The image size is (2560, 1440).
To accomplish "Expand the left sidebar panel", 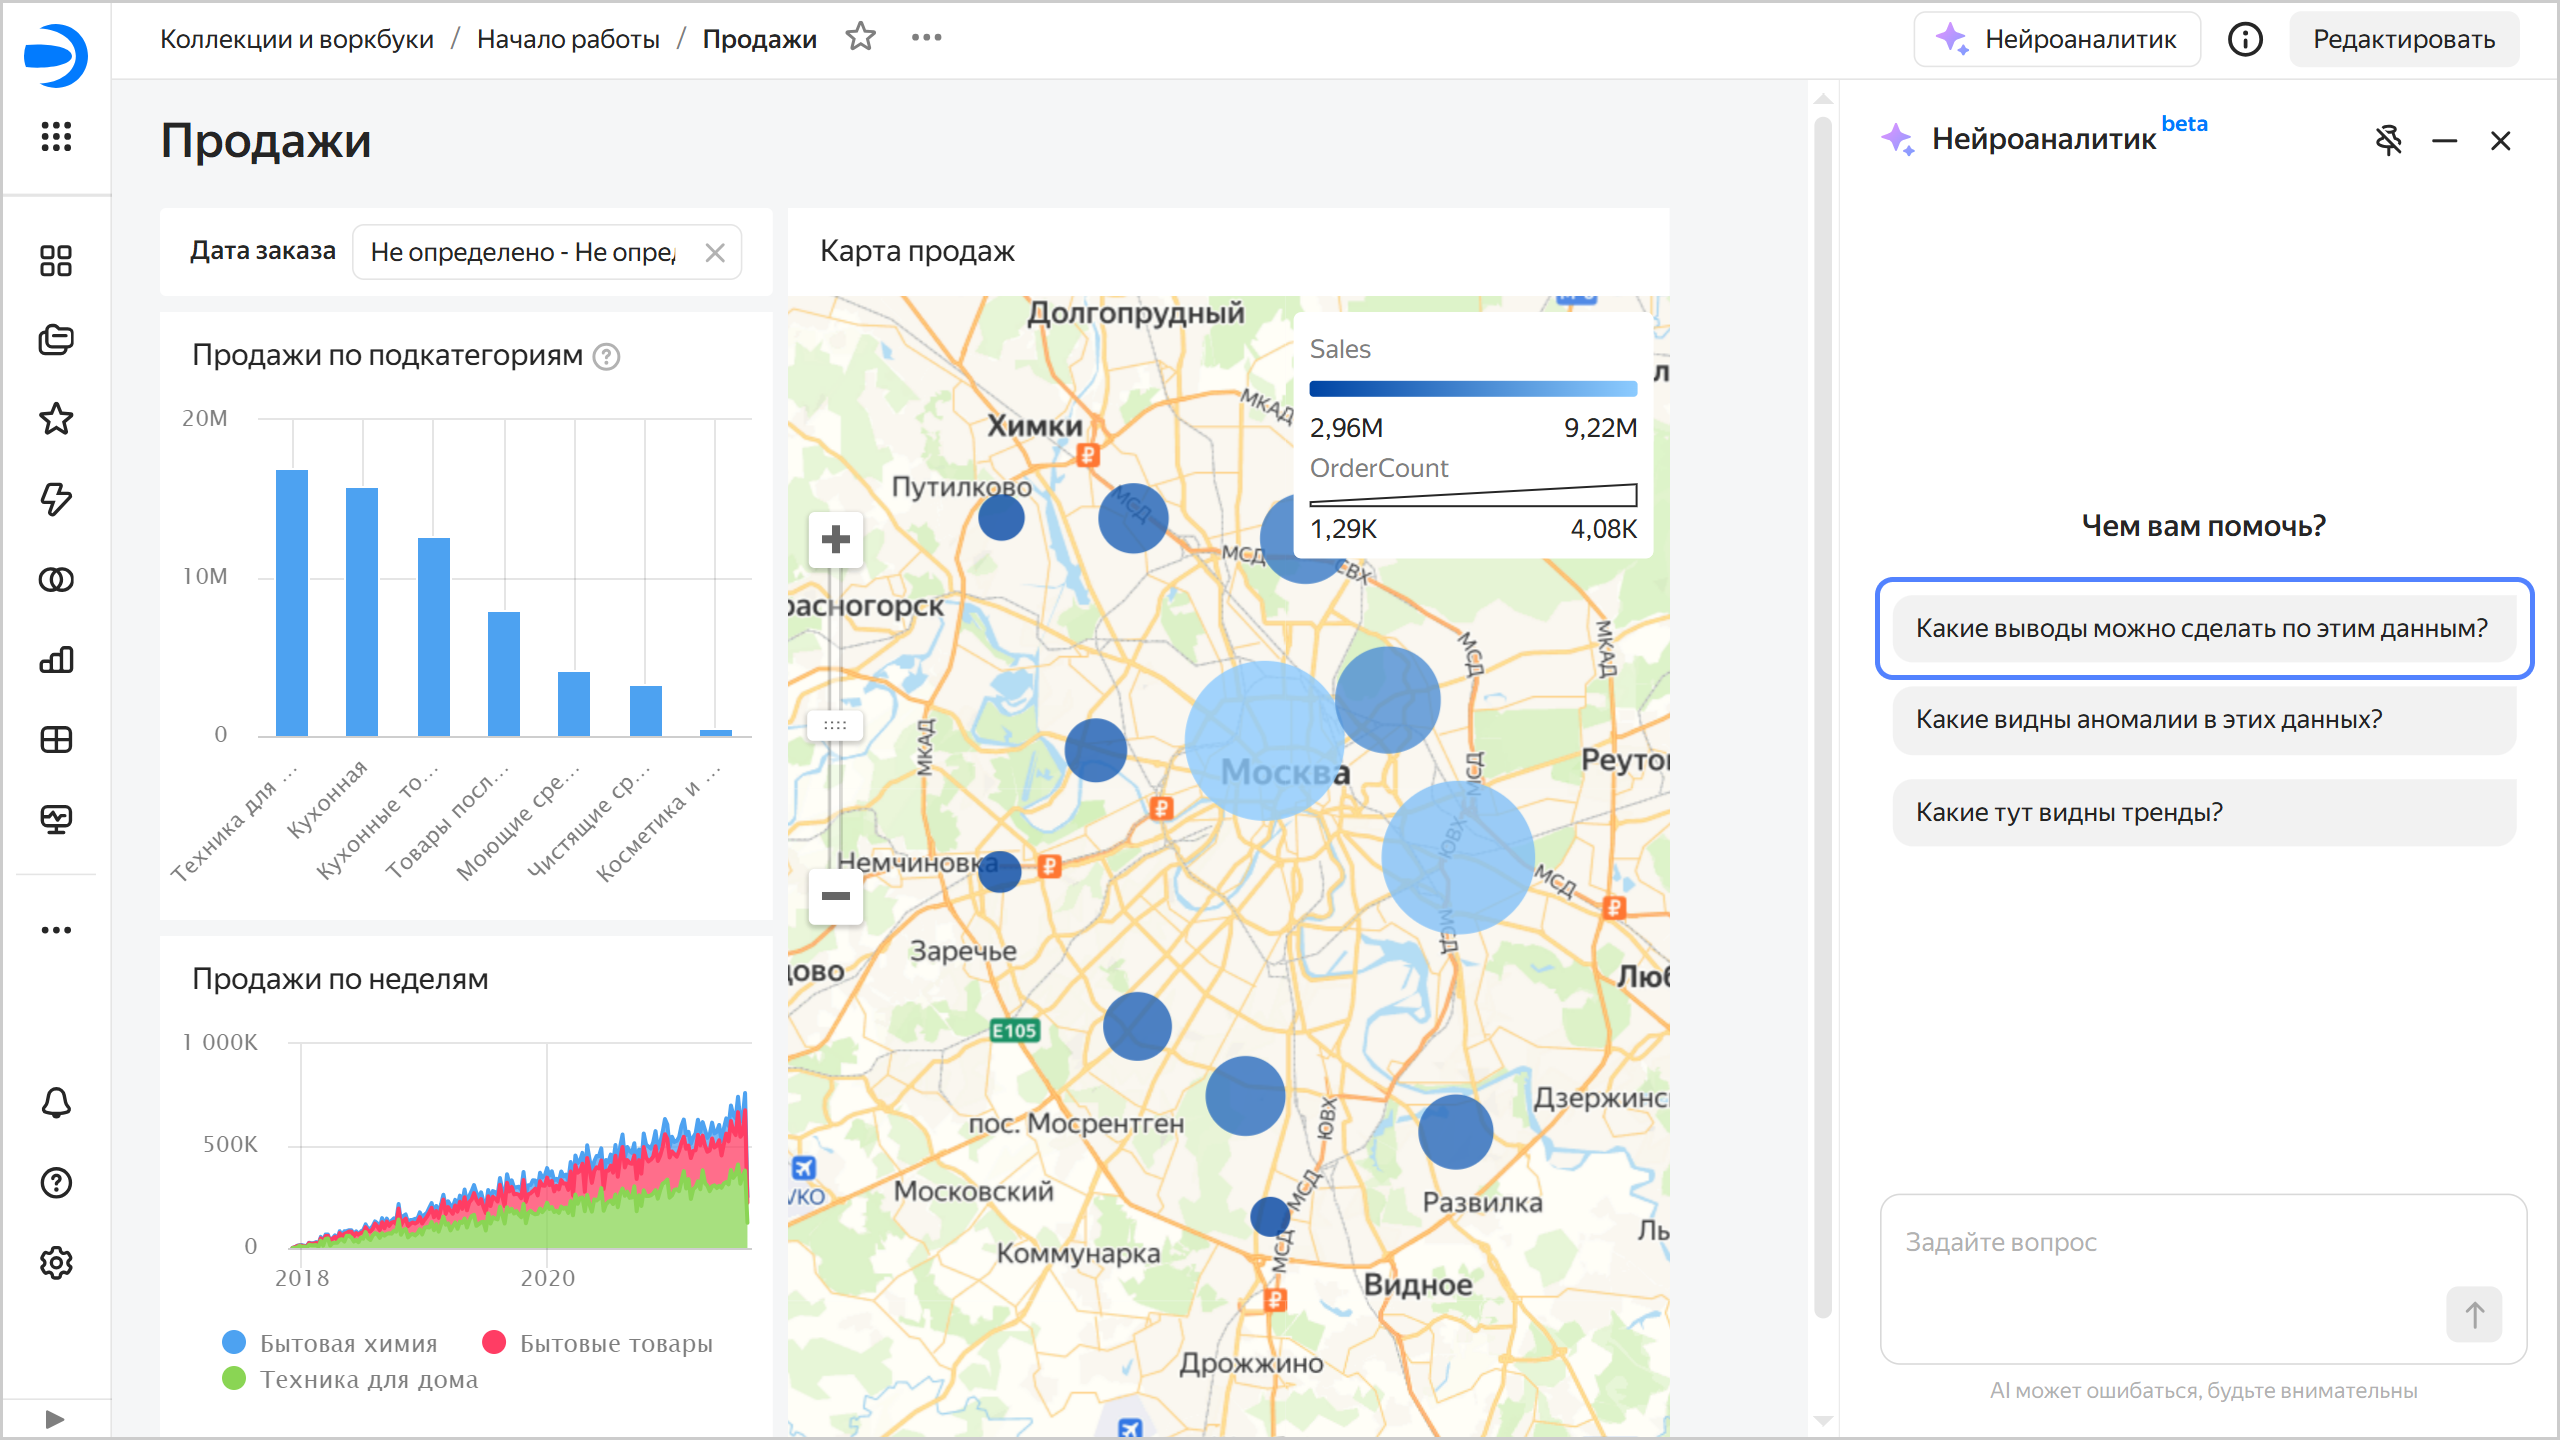I will (55, 1419).
